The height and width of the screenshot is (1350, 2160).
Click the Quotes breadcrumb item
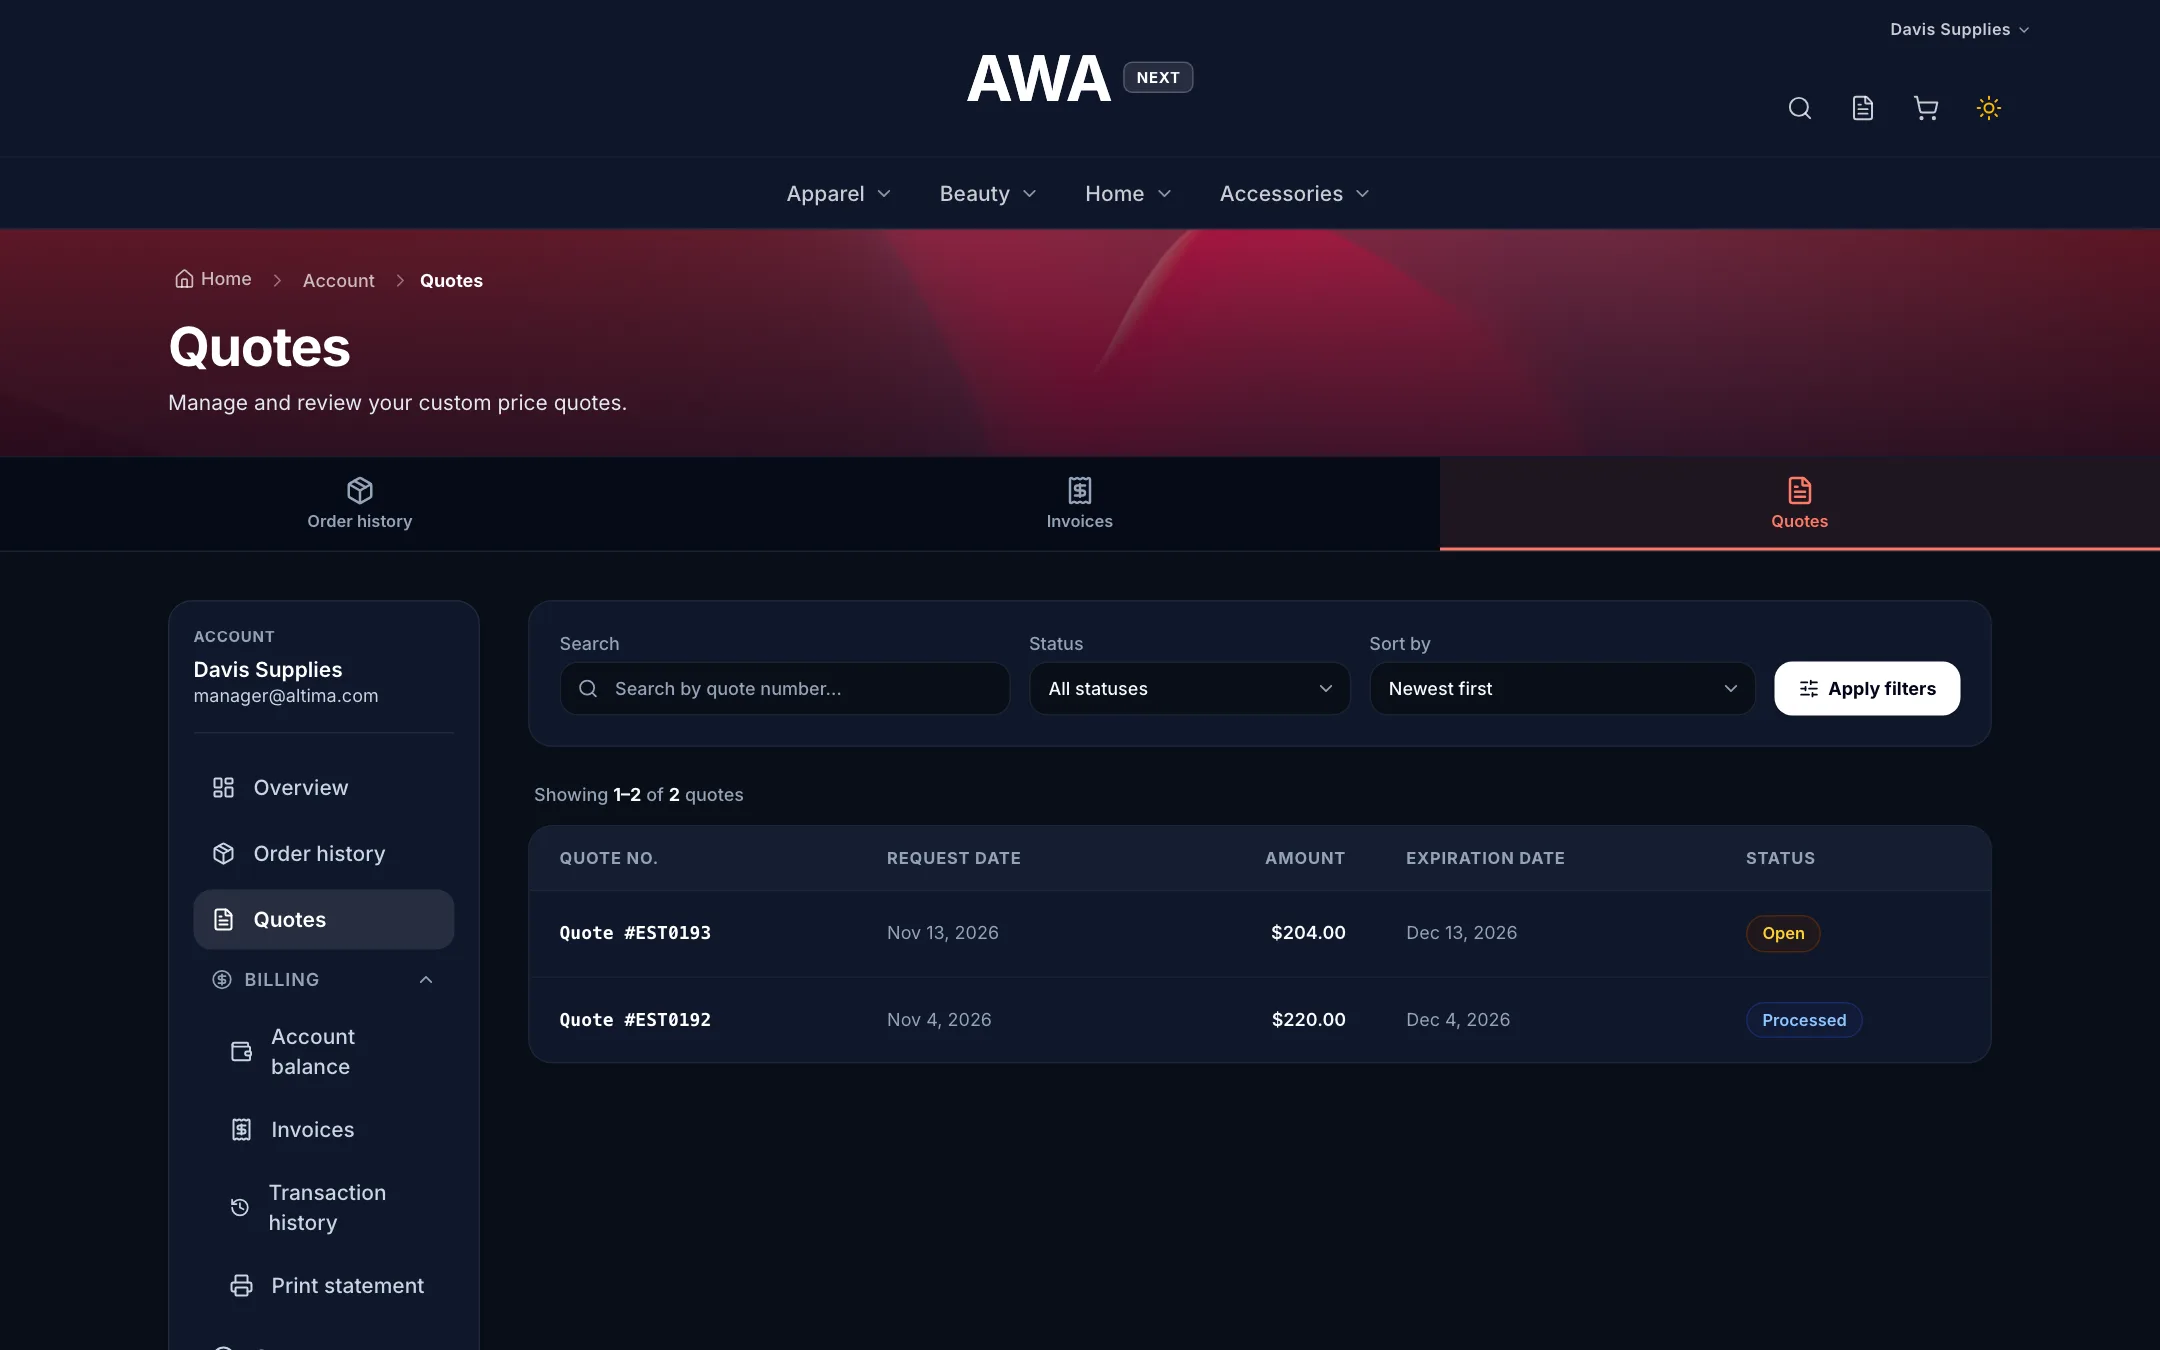point(451,281)
